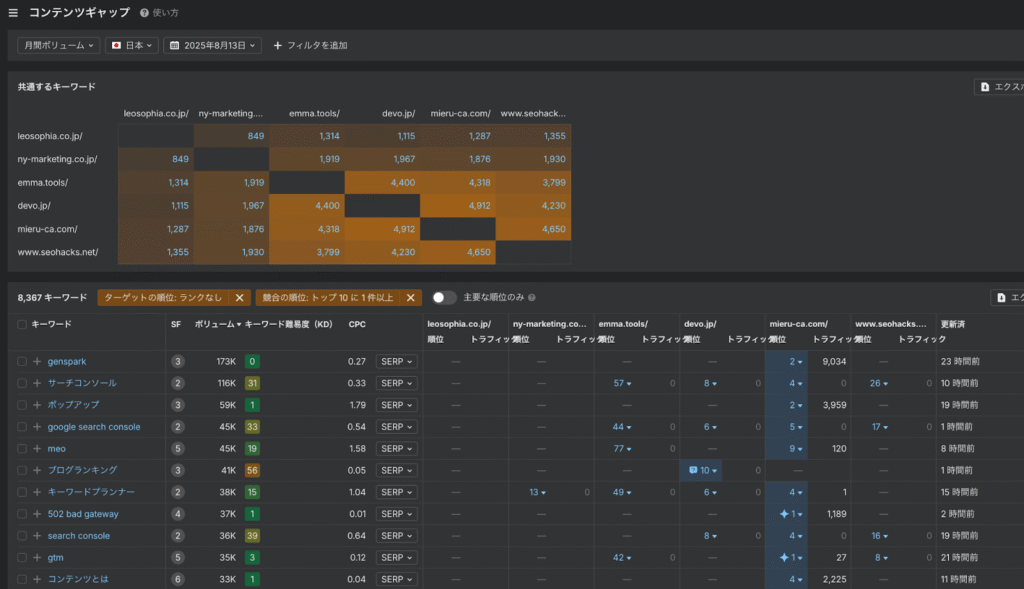1024x589 pixels.
Task: Add gtm keyword with plus icon
Action: click(37, 558)
